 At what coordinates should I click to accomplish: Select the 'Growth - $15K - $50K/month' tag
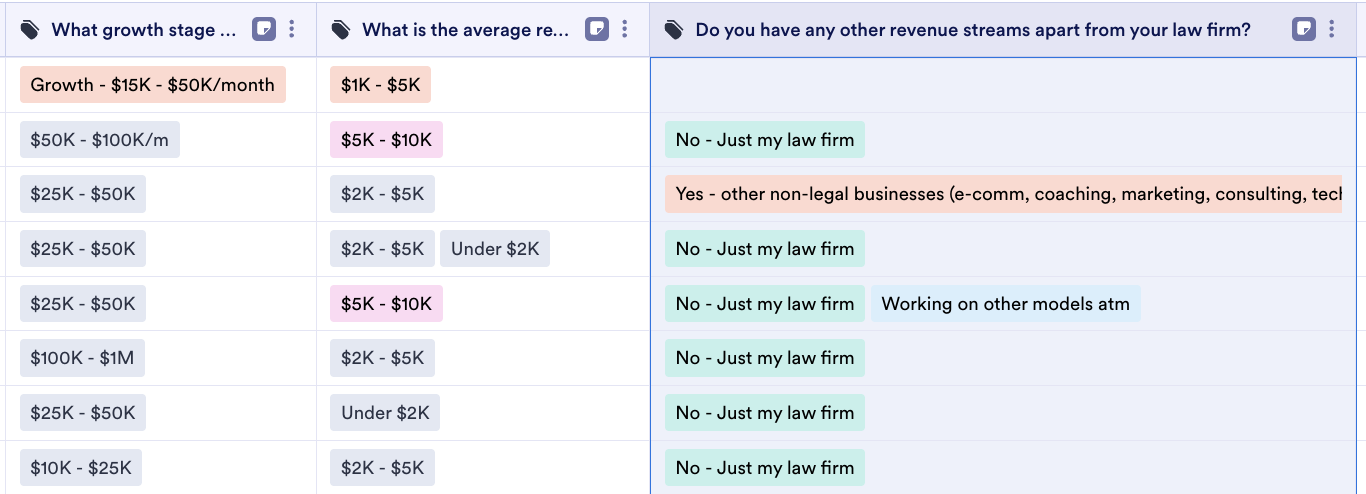click(152, 85)
